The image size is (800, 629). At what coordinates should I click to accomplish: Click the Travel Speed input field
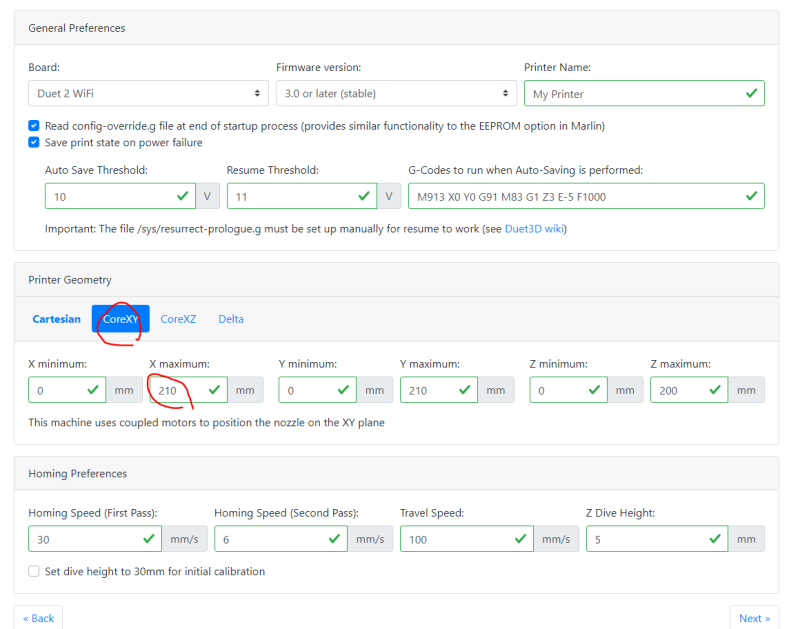click(x=467, y=539)
